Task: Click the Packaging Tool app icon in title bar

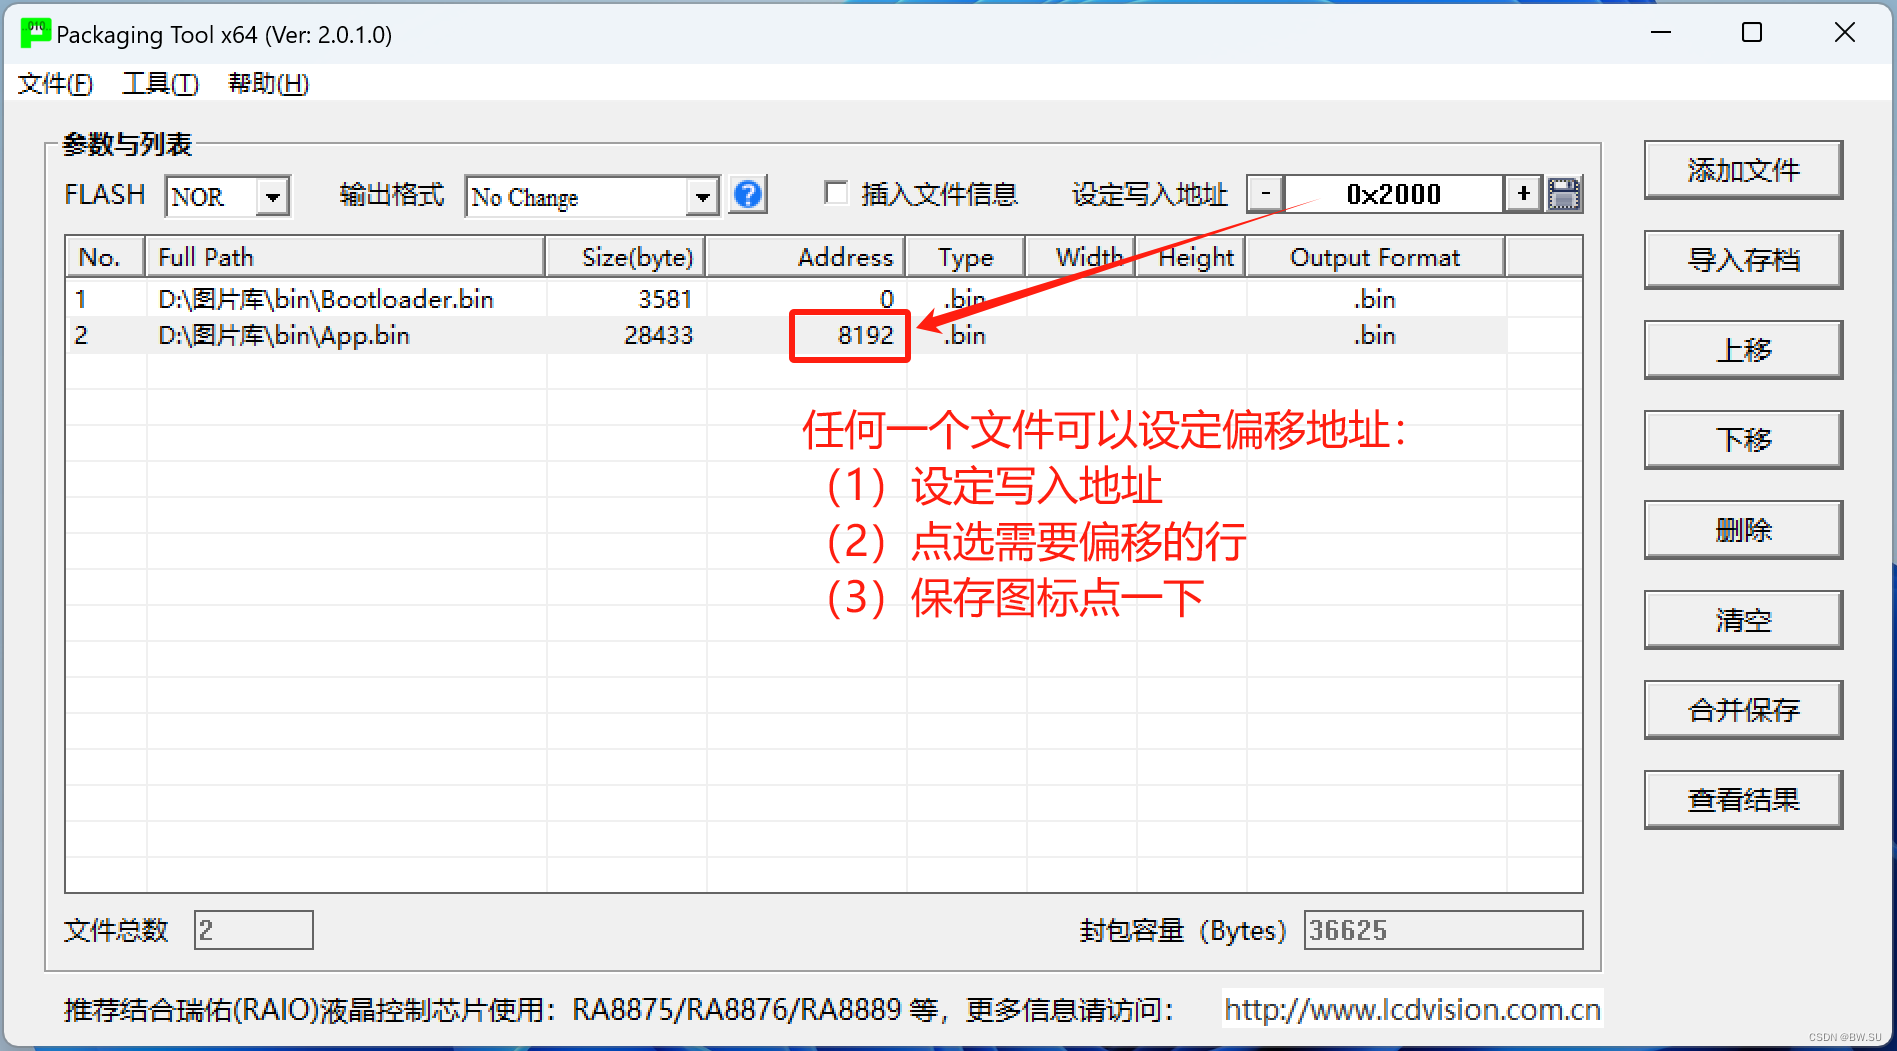Action: click(35, 33)
